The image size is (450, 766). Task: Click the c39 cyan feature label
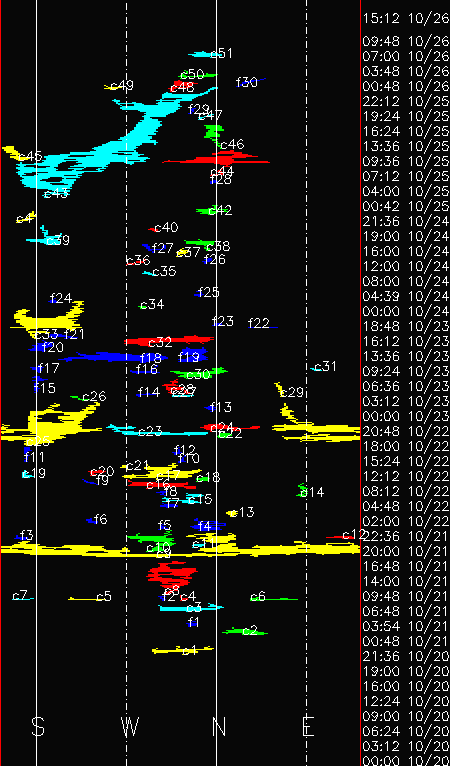(58, 240)
